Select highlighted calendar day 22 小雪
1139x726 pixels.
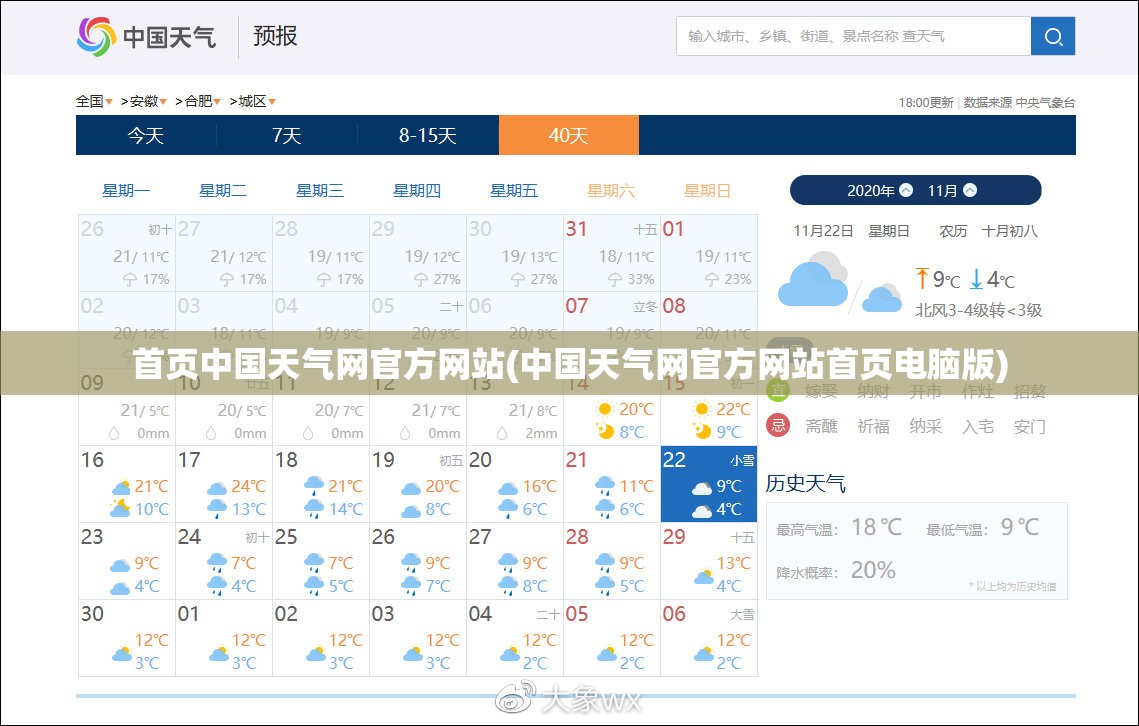coord(709,484)
